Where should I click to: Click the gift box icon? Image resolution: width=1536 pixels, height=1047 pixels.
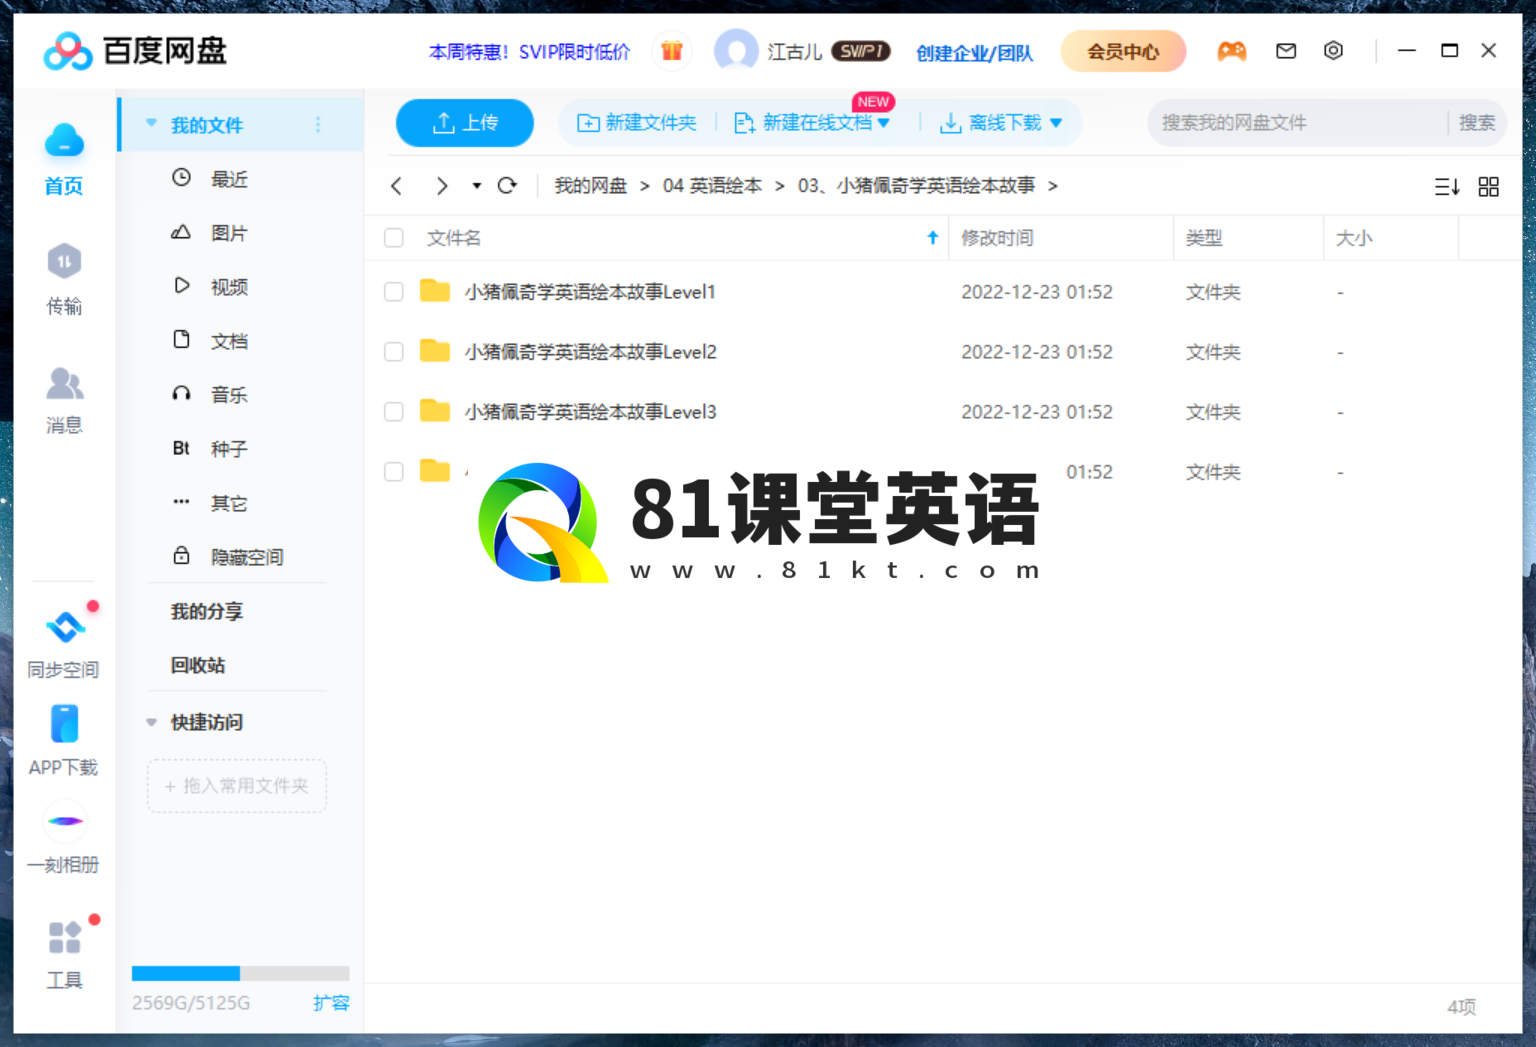tap(672, 51)
